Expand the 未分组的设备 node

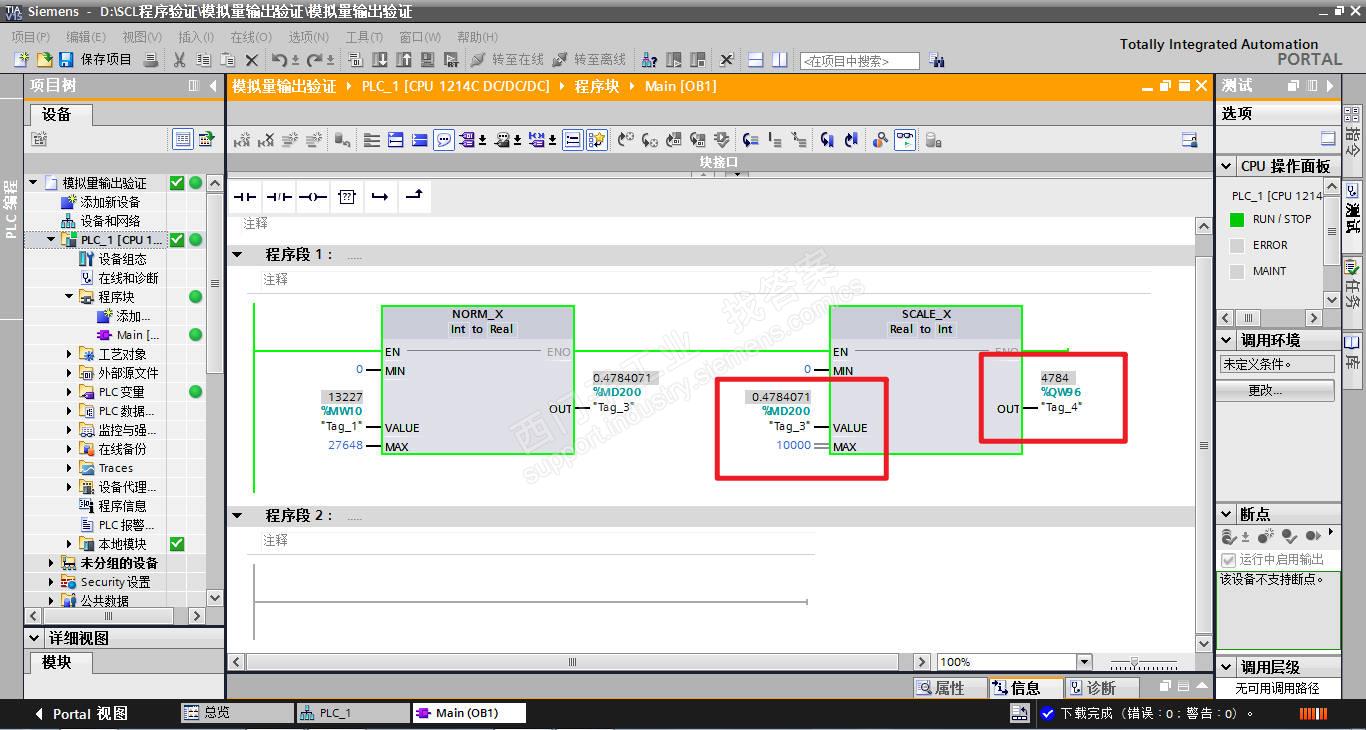52,563
